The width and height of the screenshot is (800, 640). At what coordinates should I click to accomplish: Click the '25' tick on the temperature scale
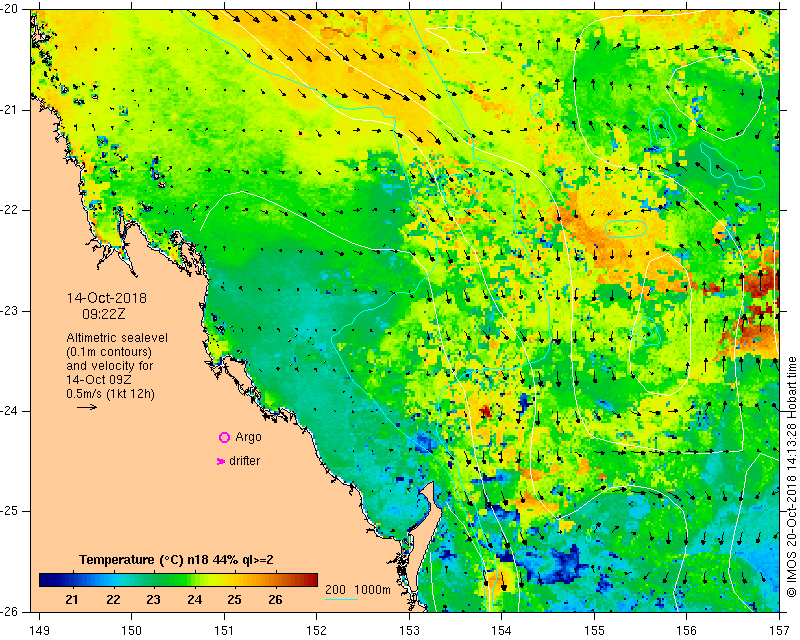coord(234,600)
